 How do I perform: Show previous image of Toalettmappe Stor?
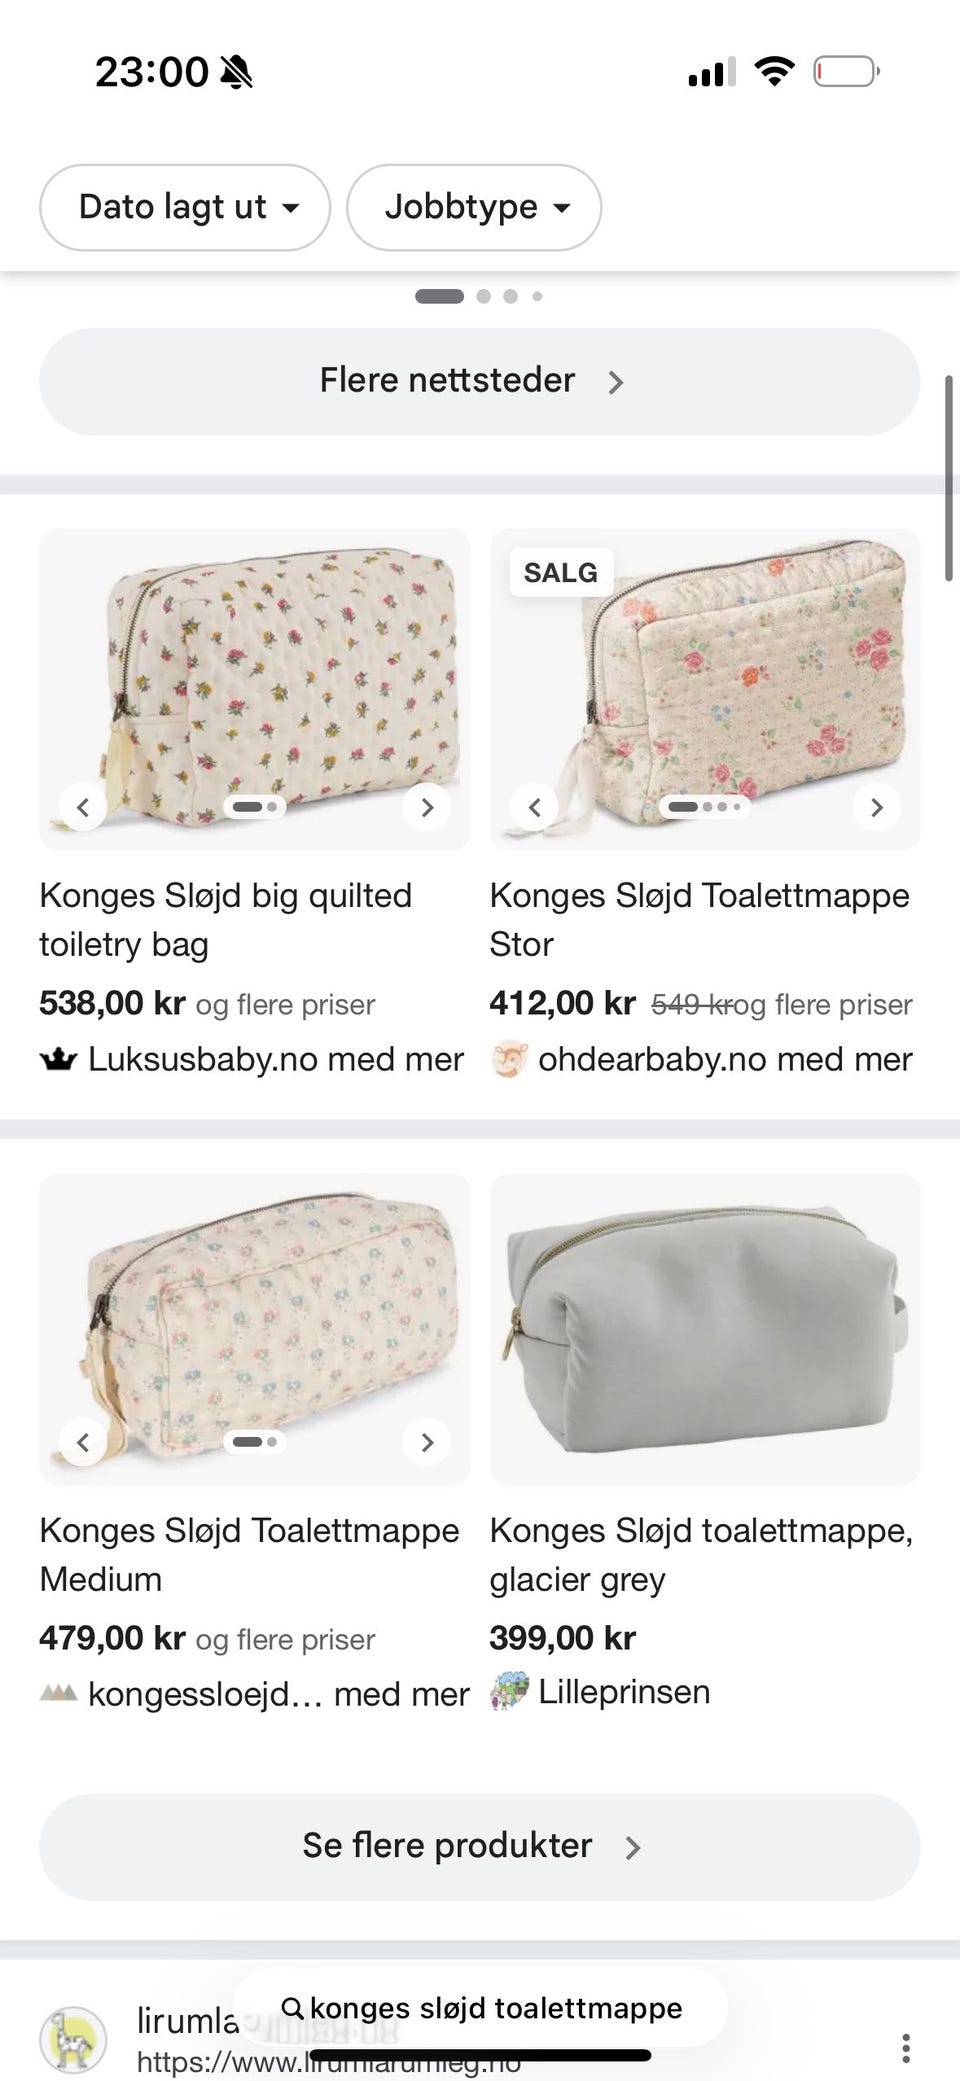tap(534, 807)
